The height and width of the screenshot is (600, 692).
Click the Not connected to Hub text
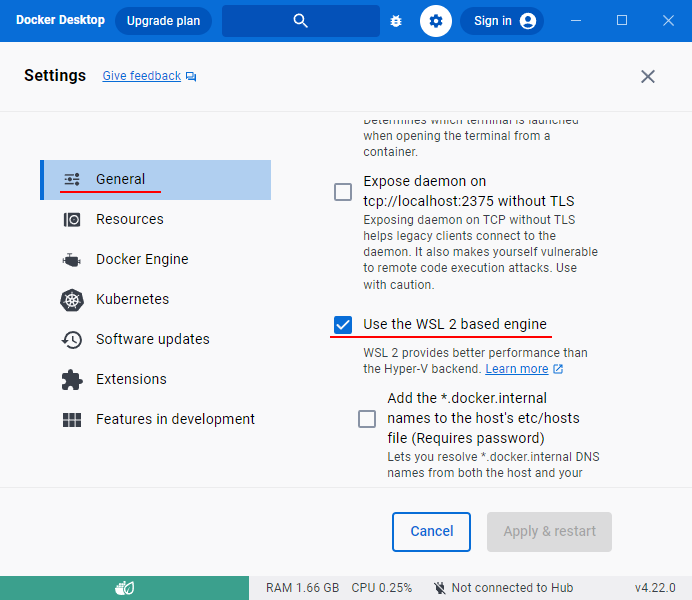click(x=512, y=588)
